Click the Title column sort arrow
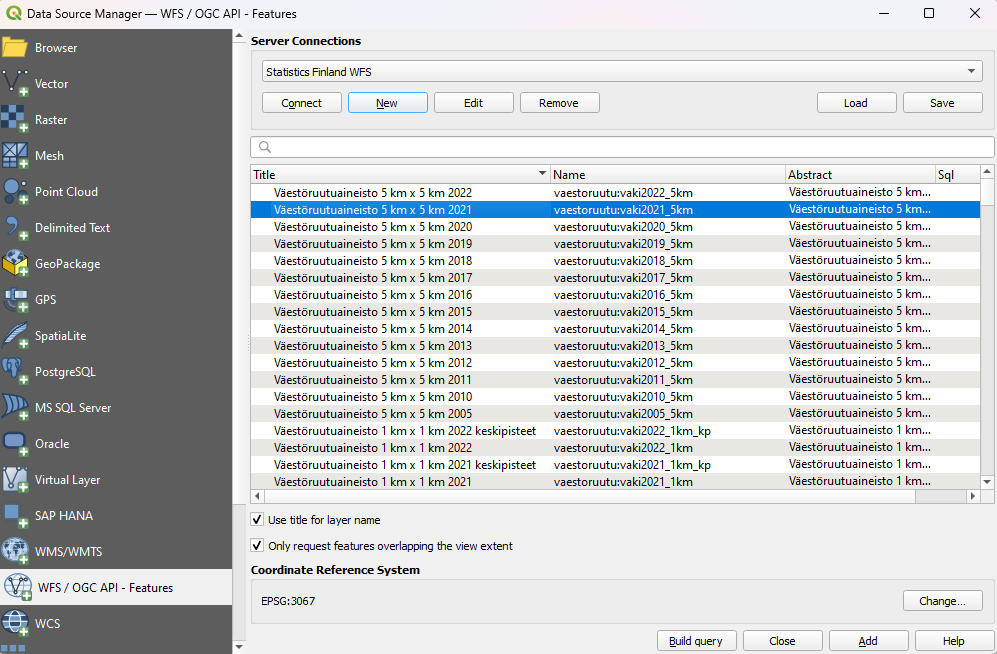 coord(542,174)
